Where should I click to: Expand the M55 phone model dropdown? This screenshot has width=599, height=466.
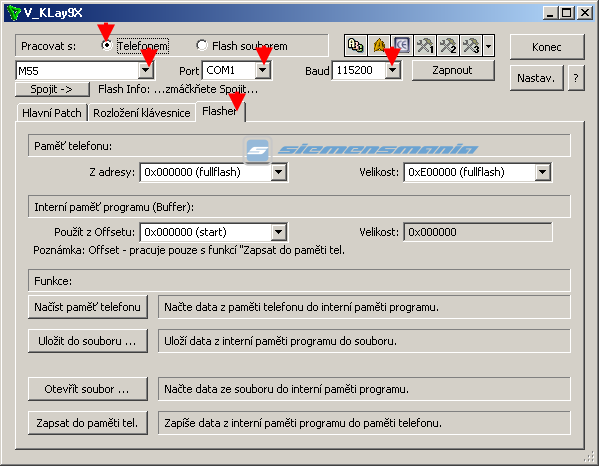coord(146,71)
